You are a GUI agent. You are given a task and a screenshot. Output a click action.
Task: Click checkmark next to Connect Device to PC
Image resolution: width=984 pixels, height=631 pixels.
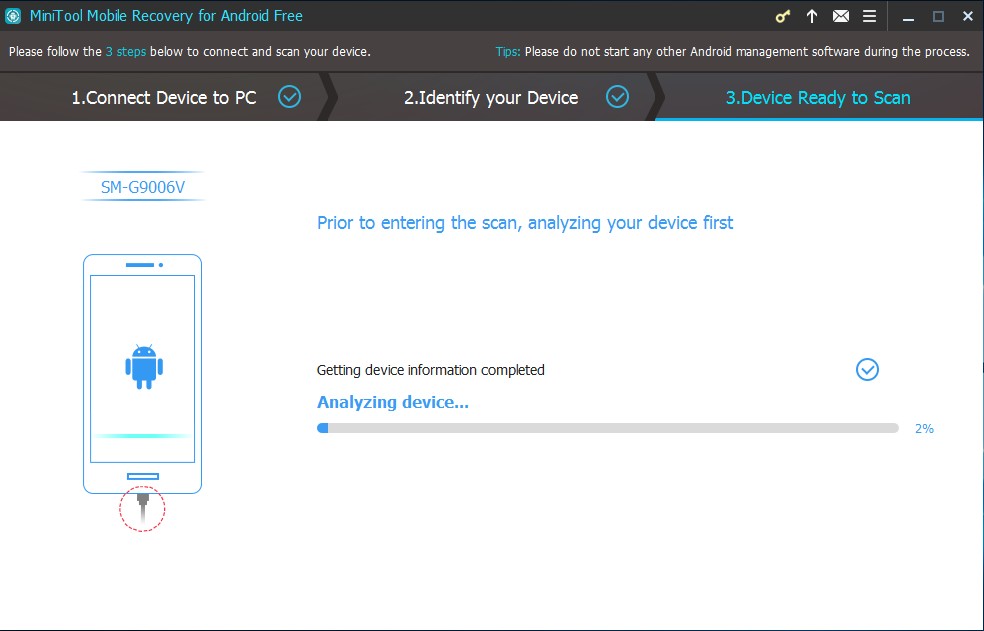point(289,97)
